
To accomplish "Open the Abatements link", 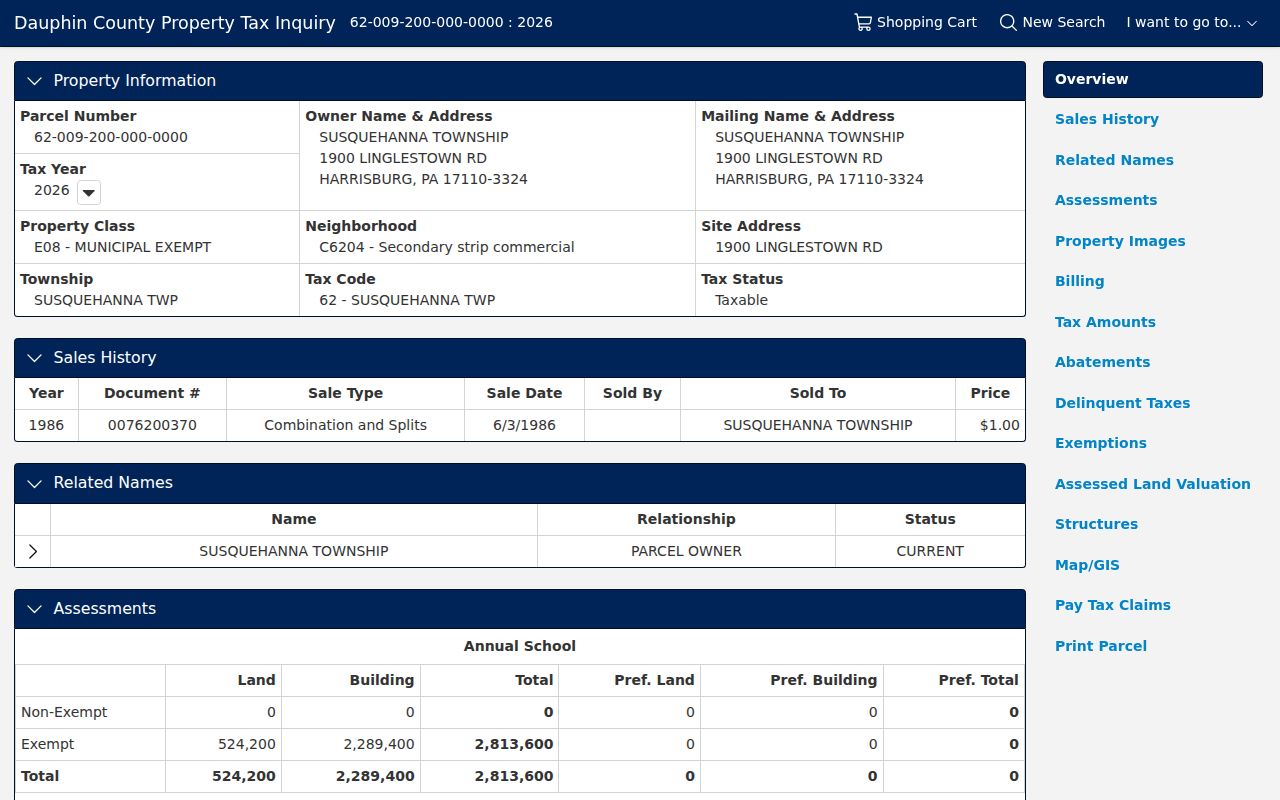I will coord(1102,362).
